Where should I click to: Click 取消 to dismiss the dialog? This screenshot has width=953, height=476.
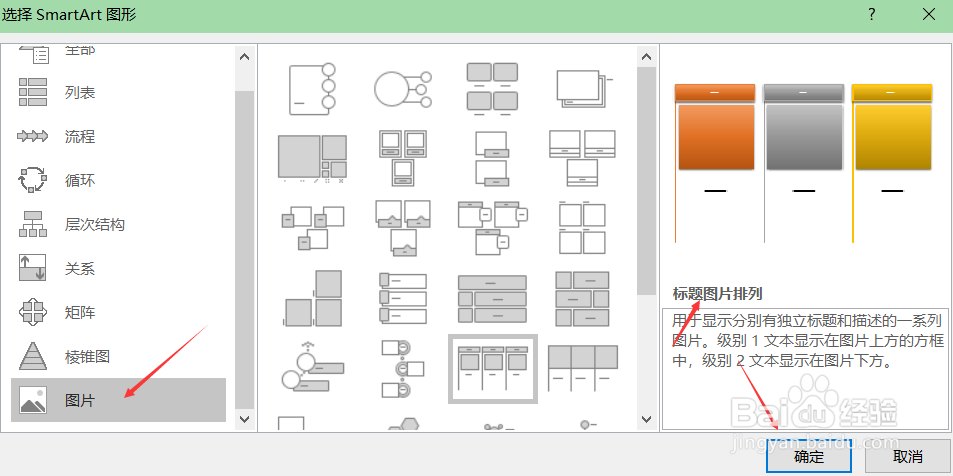coord(908,456)
